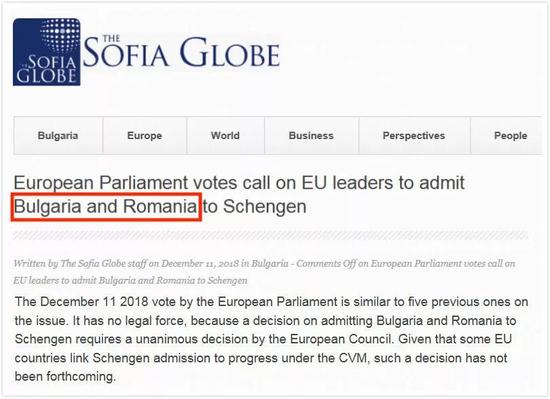Viewport: 550px width, 399px height.
Task: Switch to the Perspectives tab
Action: (414, 136)
